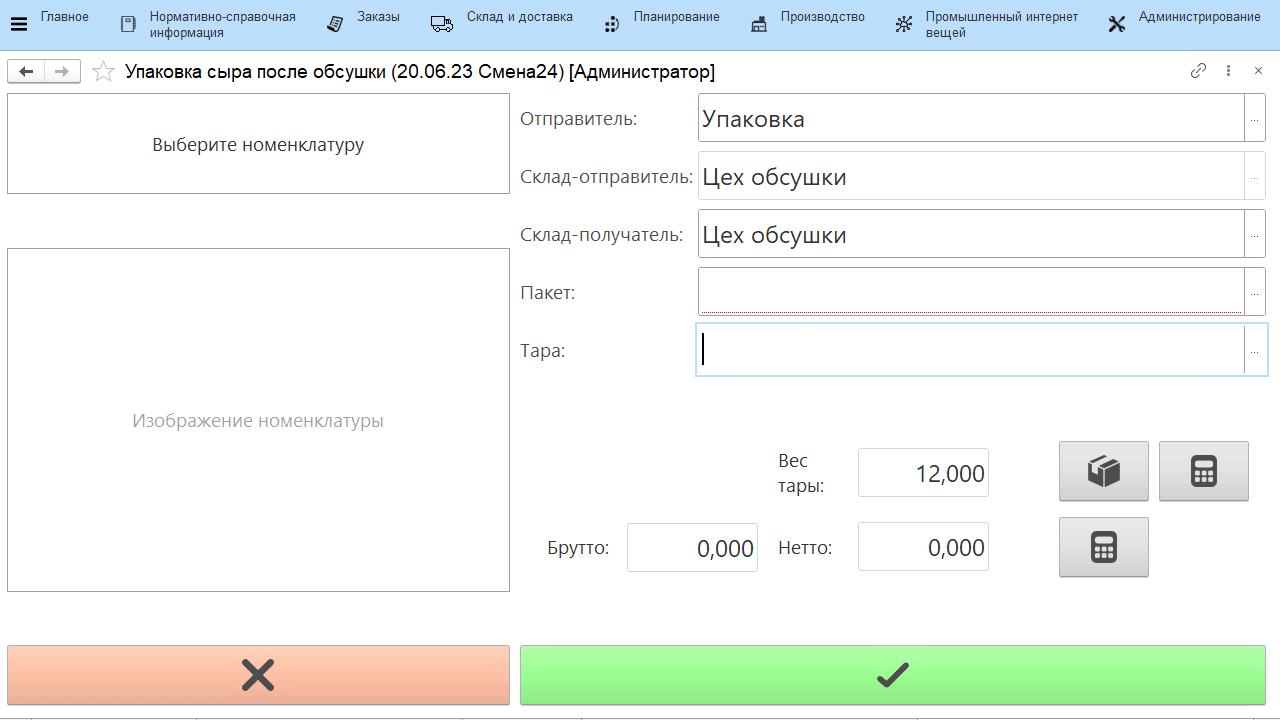Click the forward navigation arrow
Image resolution: width=1280 pixels, height=720 pixels.
coord(62,71)
